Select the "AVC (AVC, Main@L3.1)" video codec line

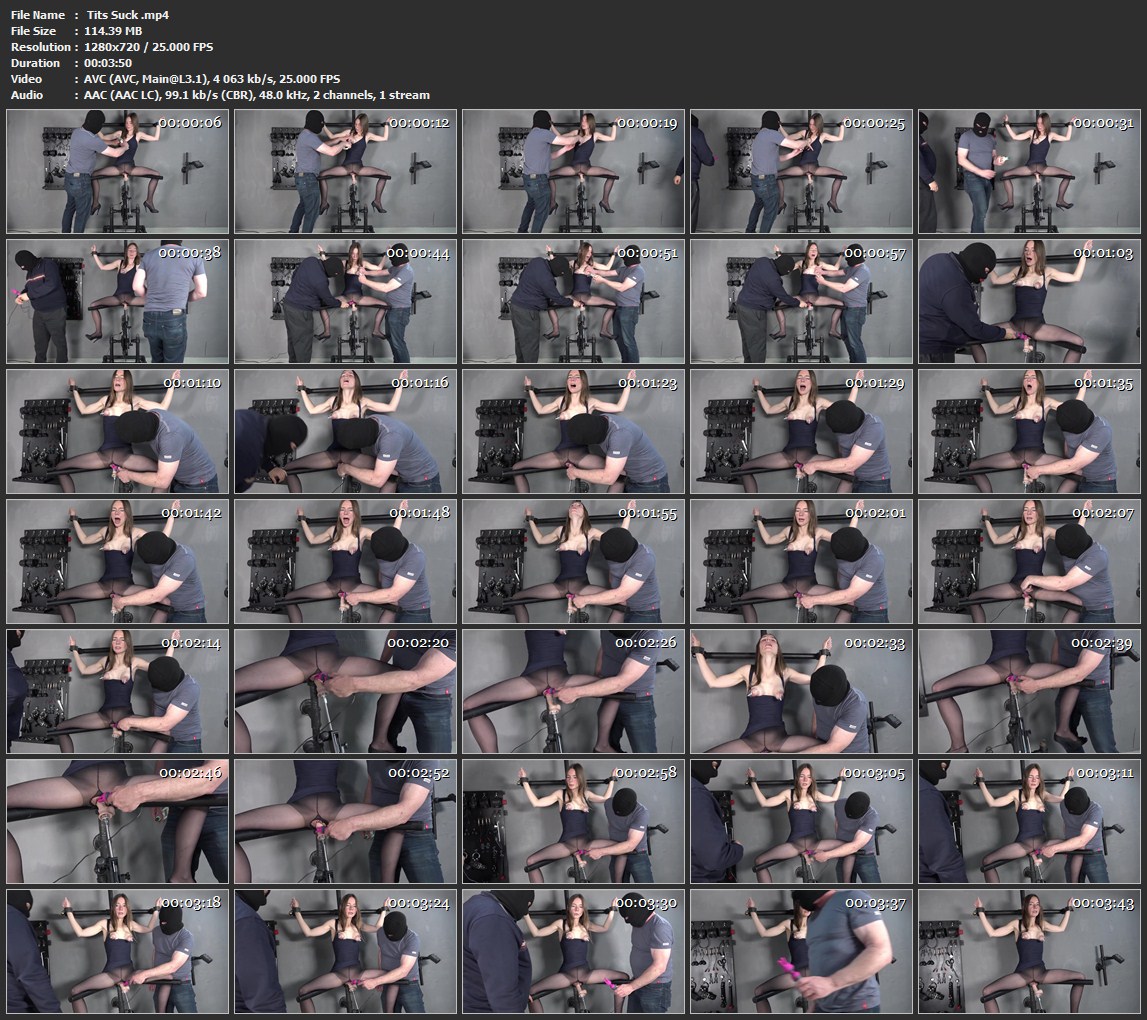tap(212, 79)
